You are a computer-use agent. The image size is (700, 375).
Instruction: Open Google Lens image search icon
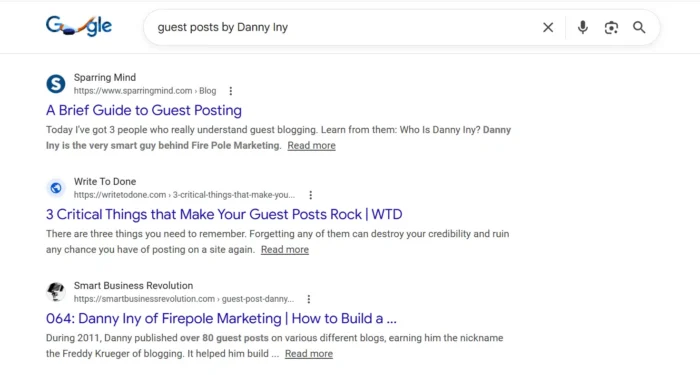(611, 27)
